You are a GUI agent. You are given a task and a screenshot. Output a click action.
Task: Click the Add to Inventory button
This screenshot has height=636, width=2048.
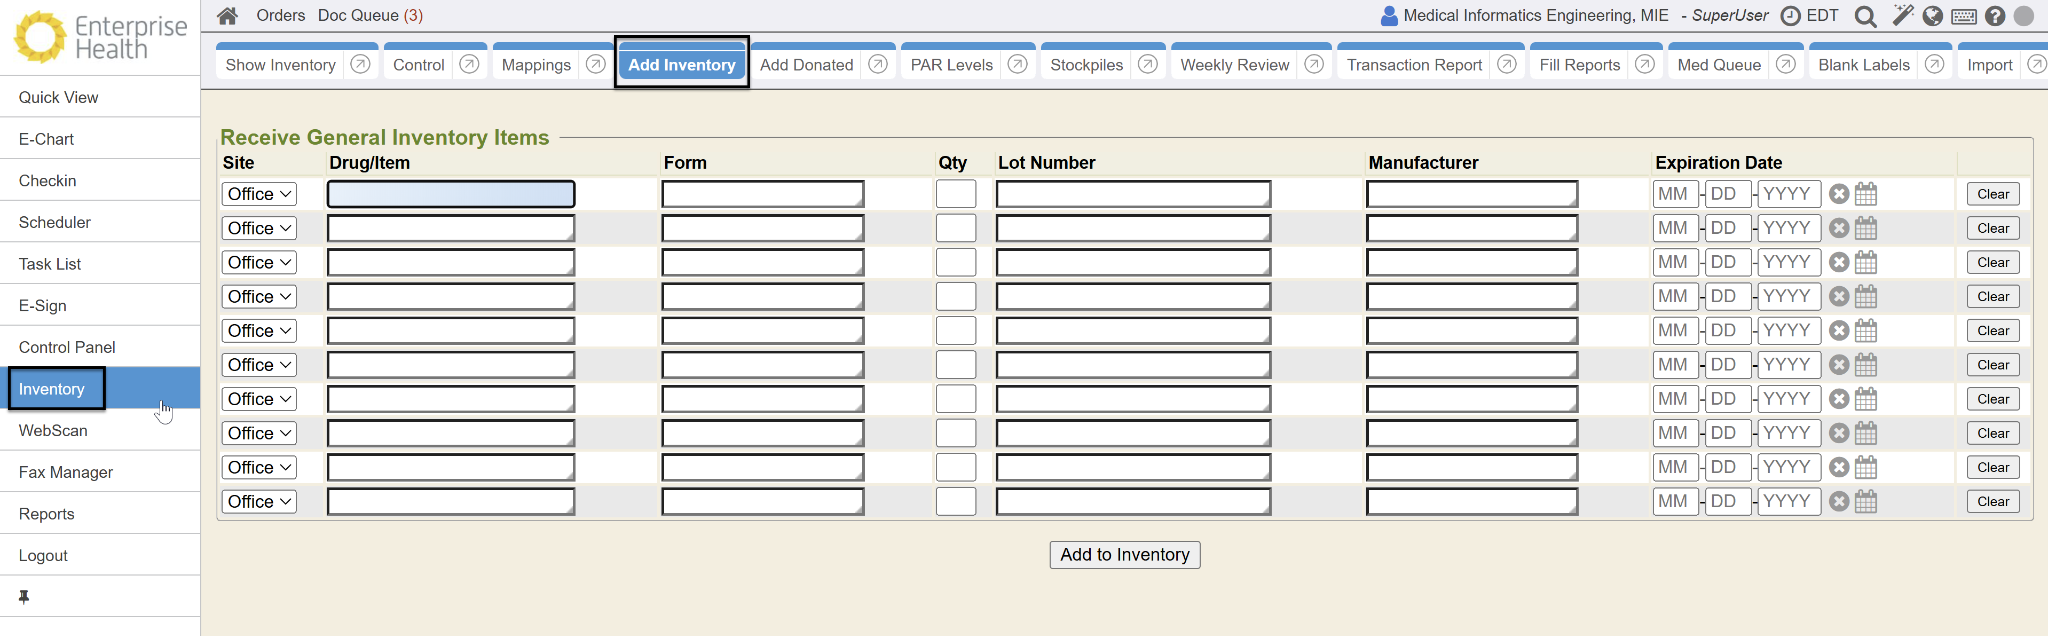1125,555
